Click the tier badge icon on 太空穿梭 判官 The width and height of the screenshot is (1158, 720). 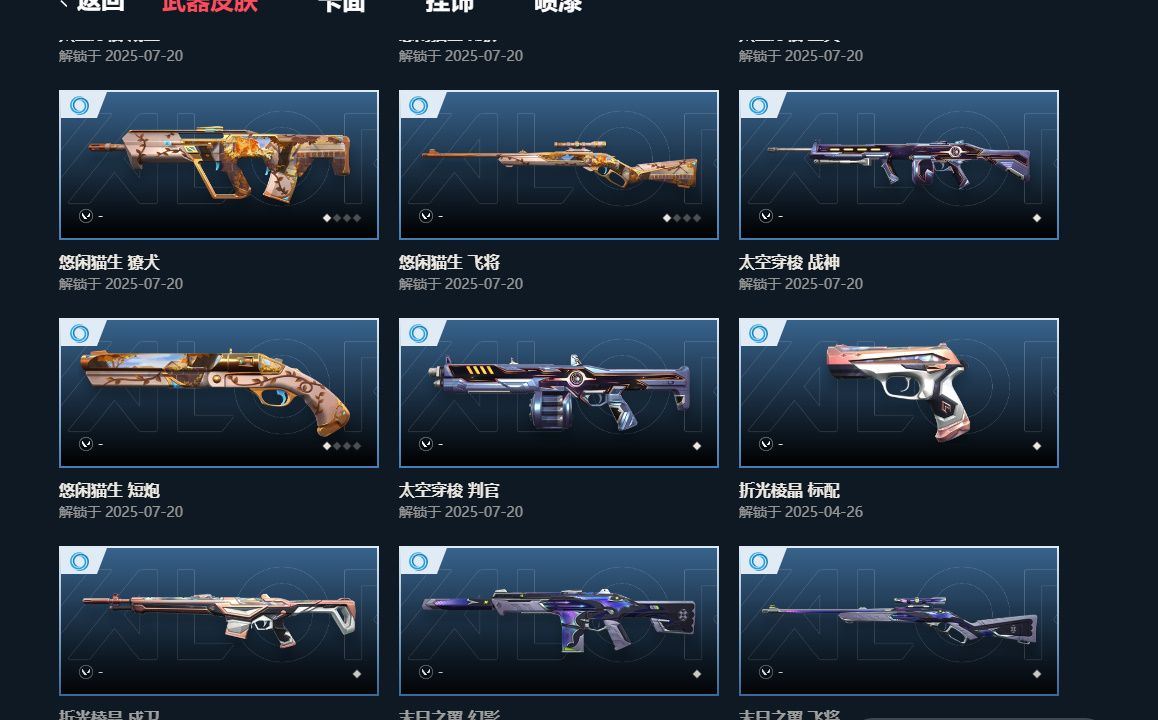pyautogui.click(x=419, y=334)
